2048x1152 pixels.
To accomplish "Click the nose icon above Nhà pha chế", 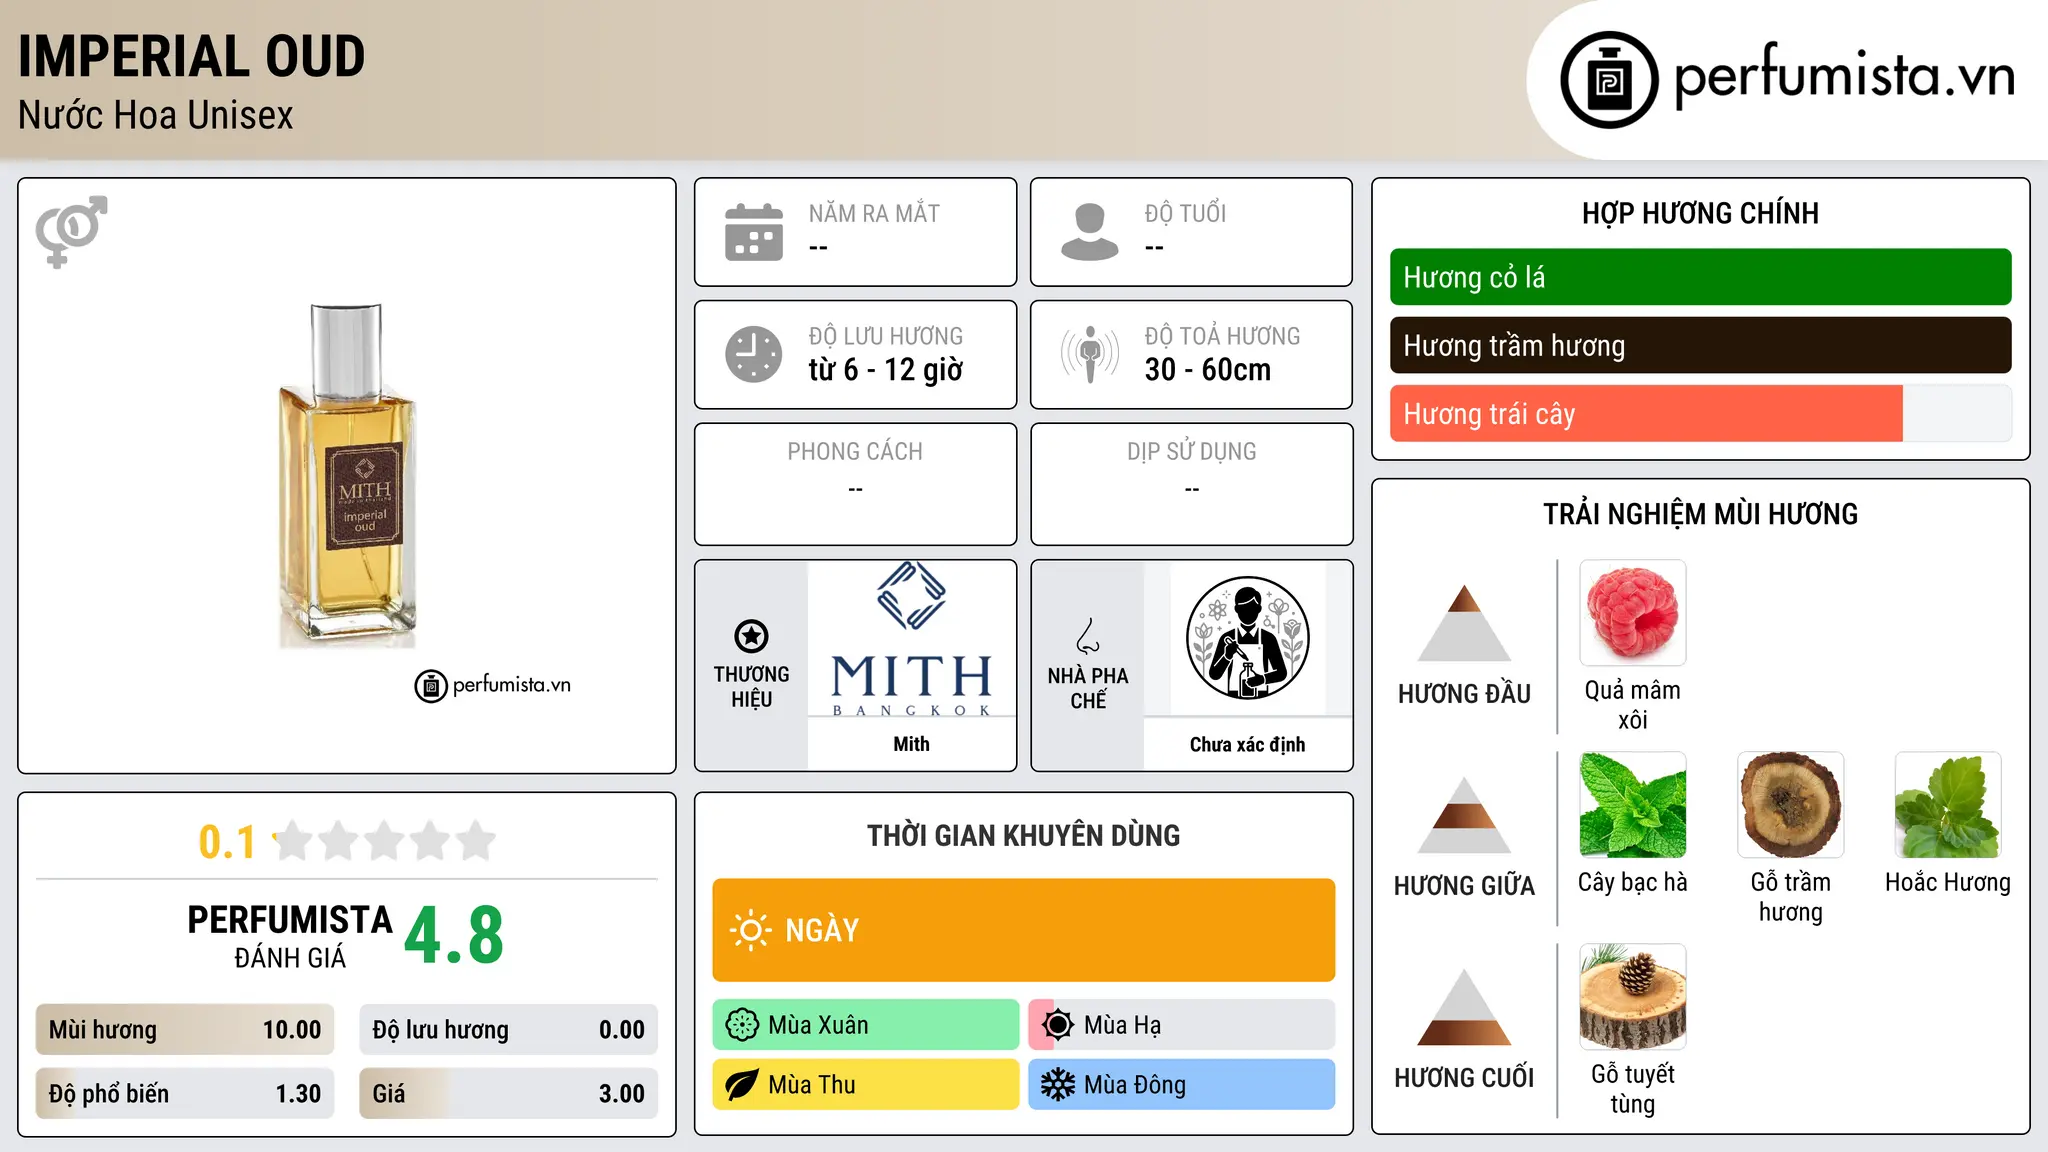I will coord(1088,636).
